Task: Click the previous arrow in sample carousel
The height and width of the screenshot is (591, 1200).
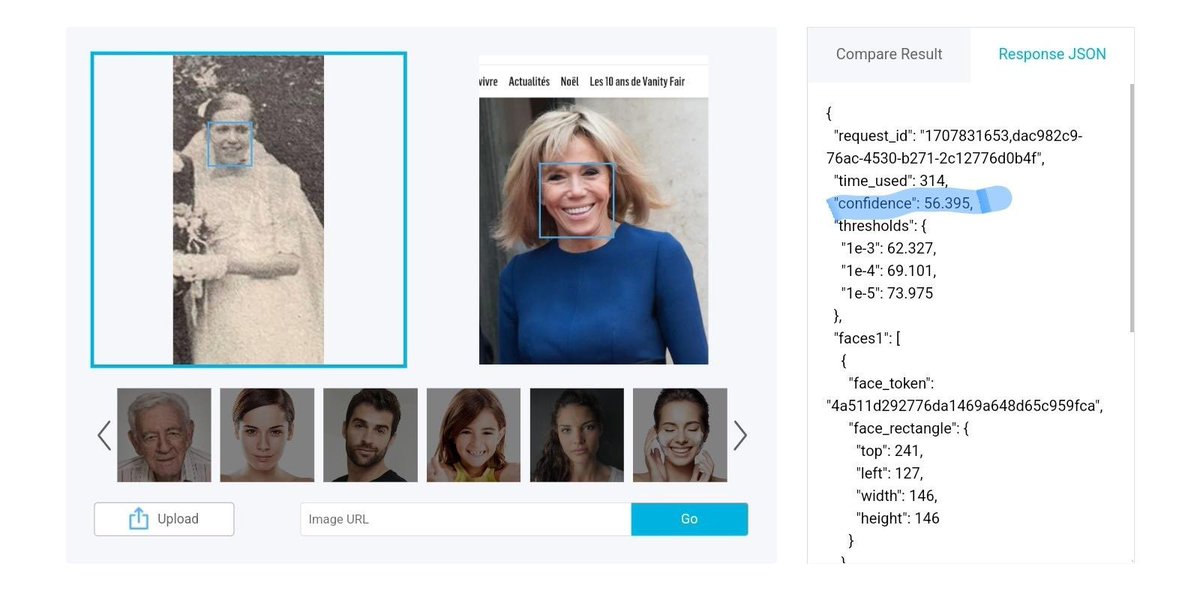Action: [104, 435]
